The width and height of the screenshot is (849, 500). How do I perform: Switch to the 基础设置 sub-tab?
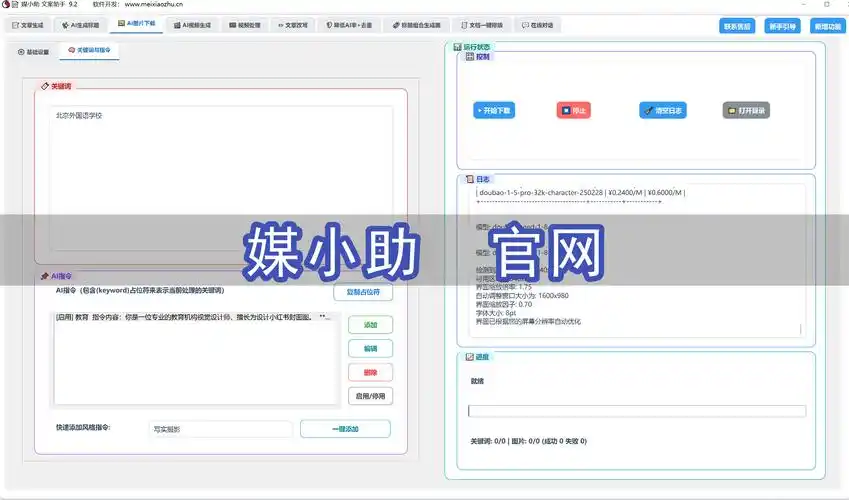tap(34, 52)
